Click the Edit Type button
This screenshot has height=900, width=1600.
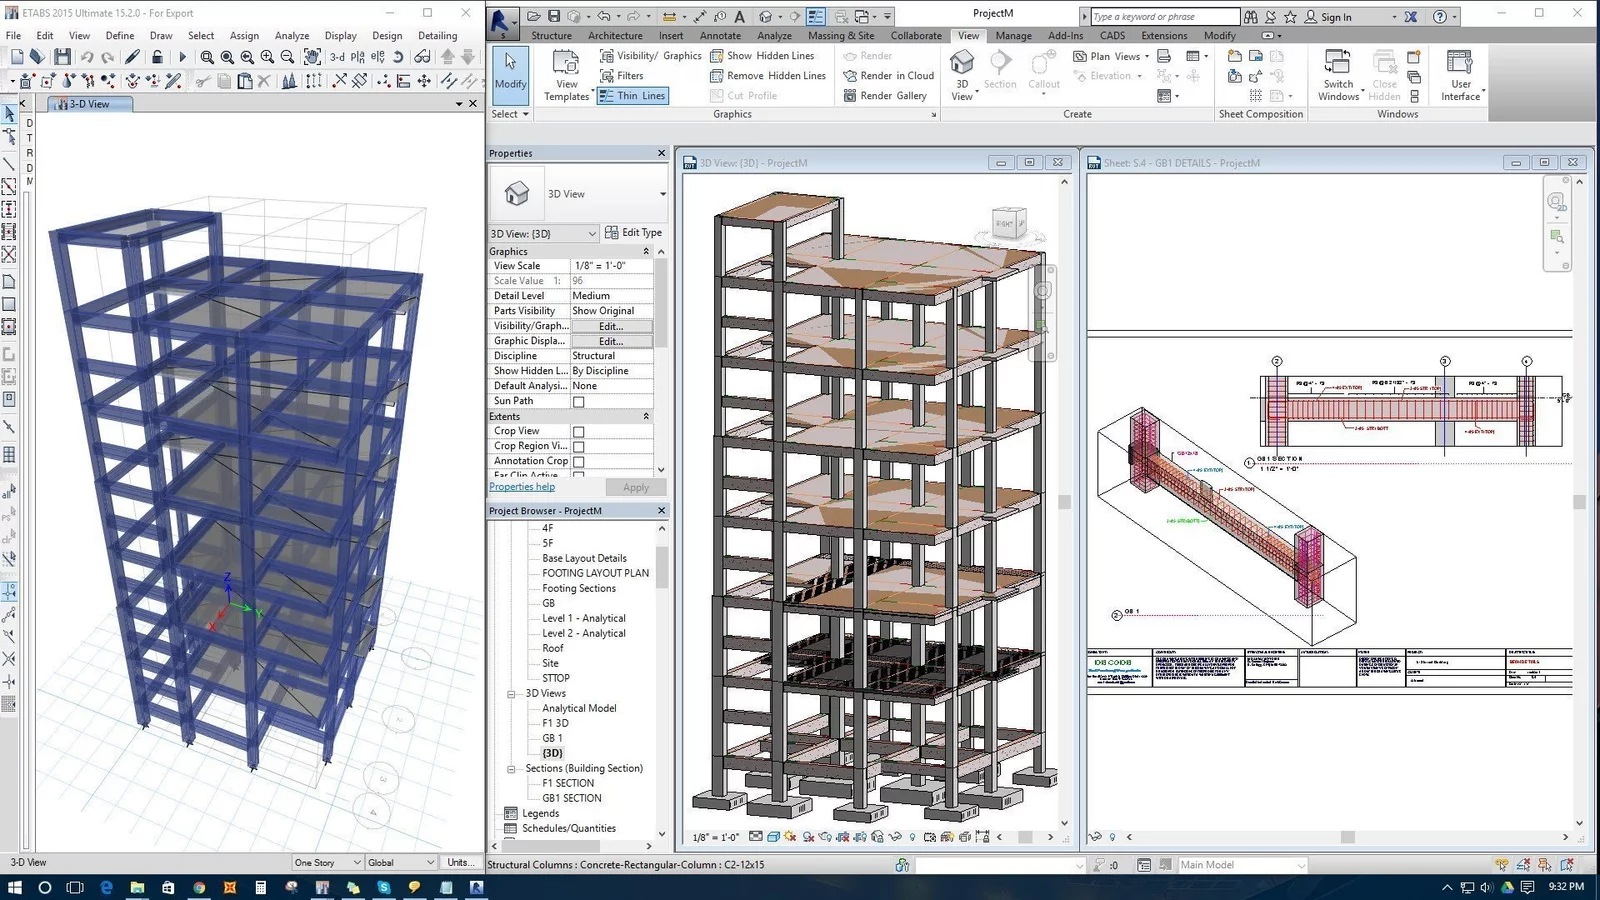(634, 233)
